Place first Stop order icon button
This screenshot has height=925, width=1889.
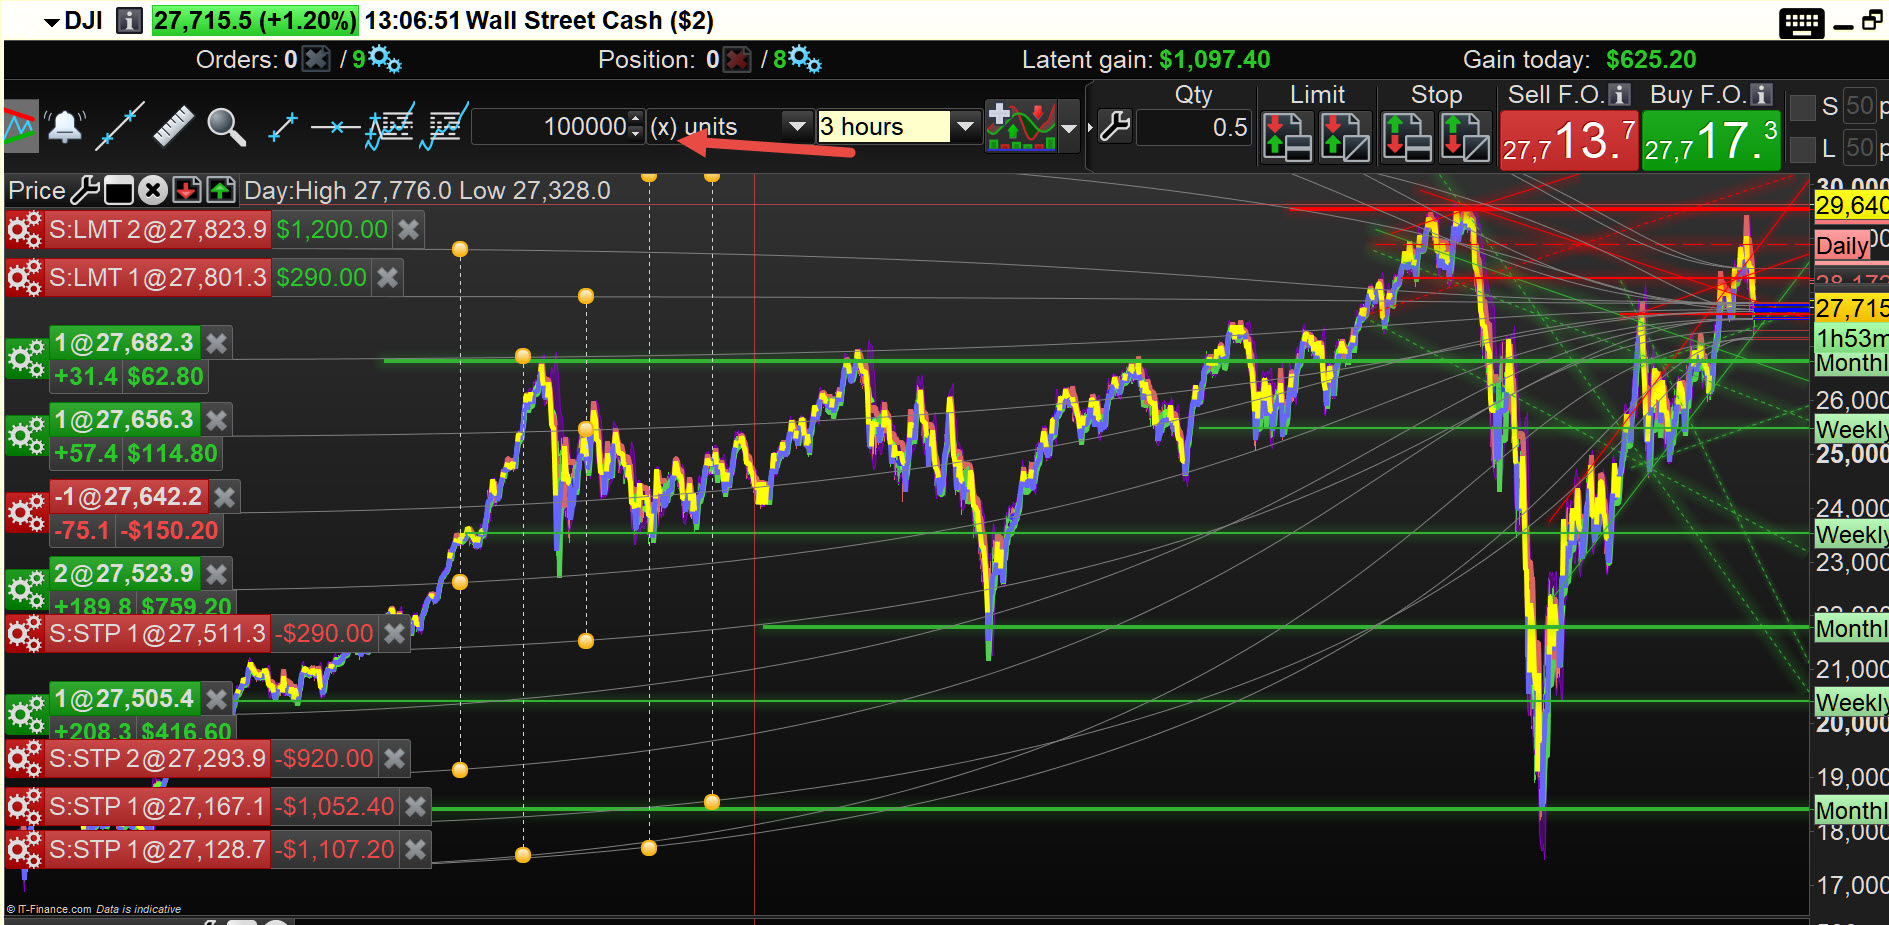click(x=1407, y=136)
